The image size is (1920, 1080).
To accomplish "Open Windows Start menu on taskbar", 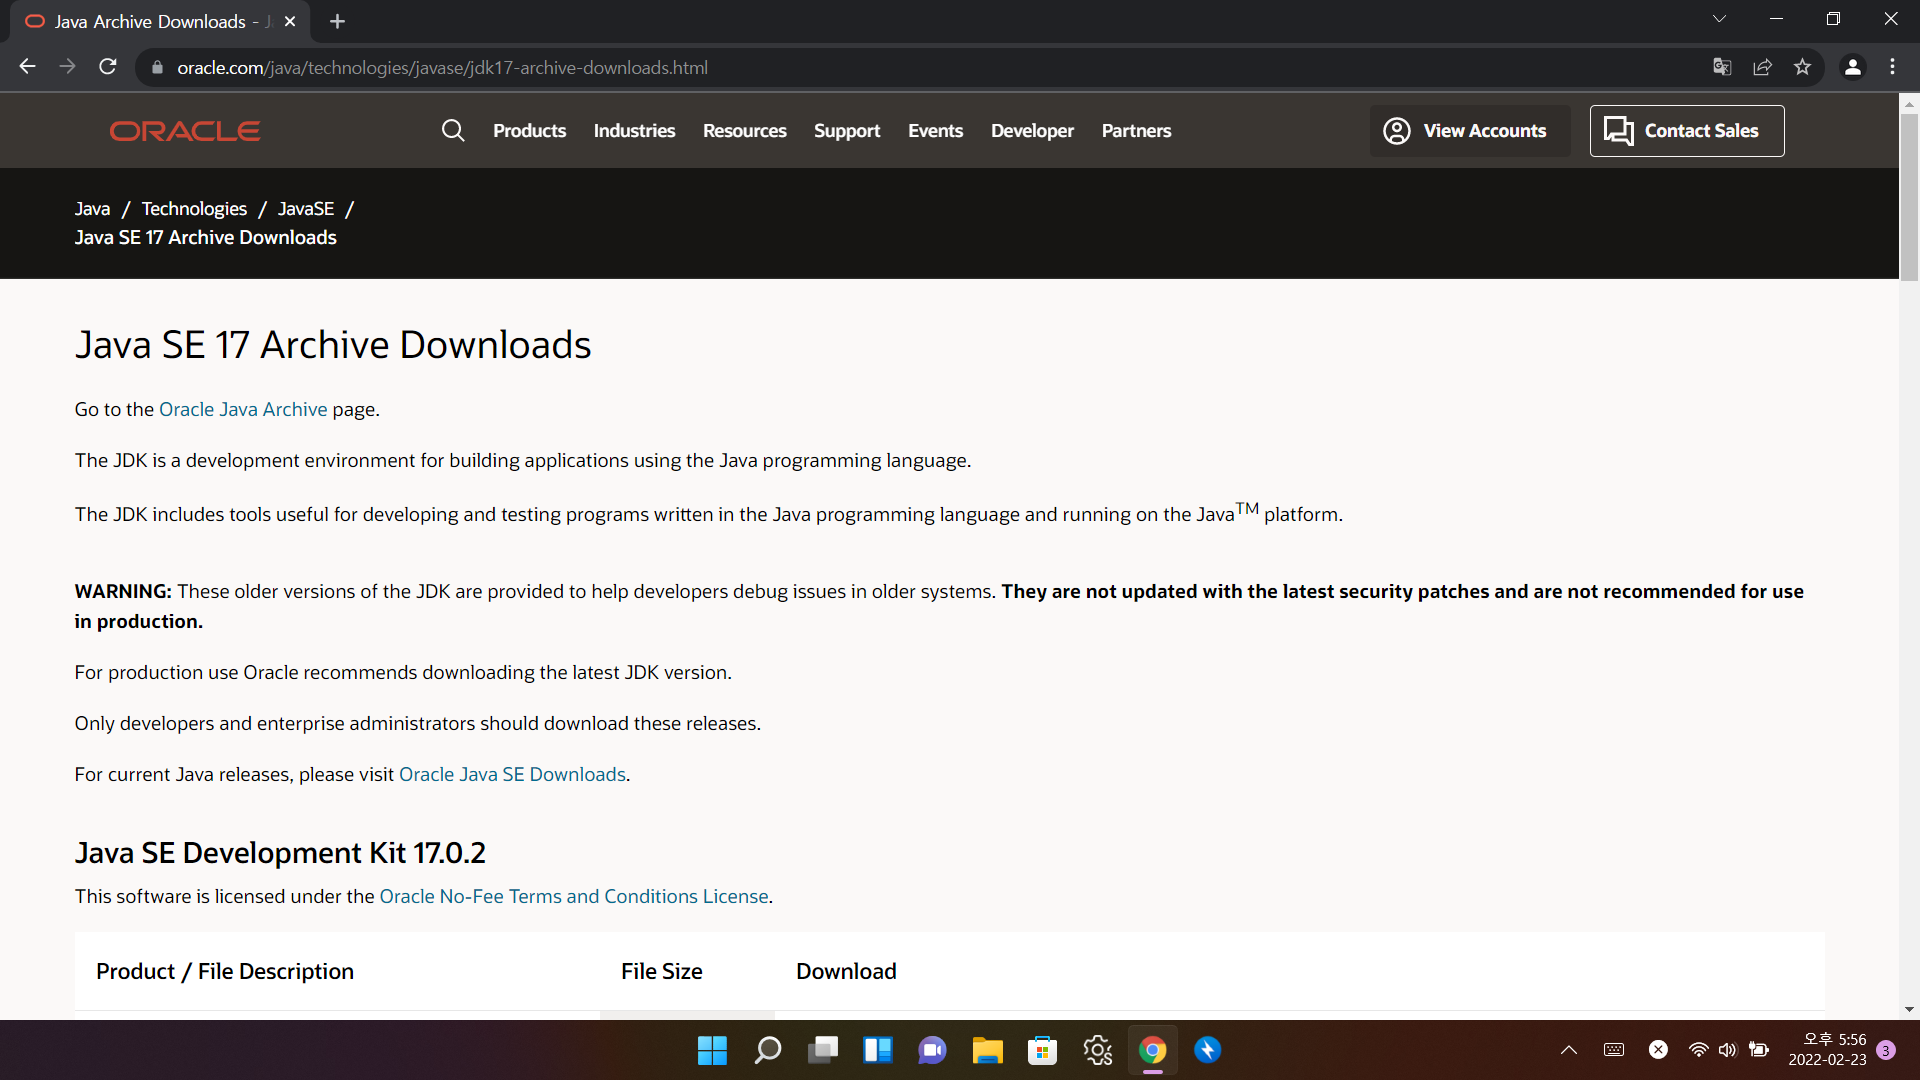I will point(712,1050).
